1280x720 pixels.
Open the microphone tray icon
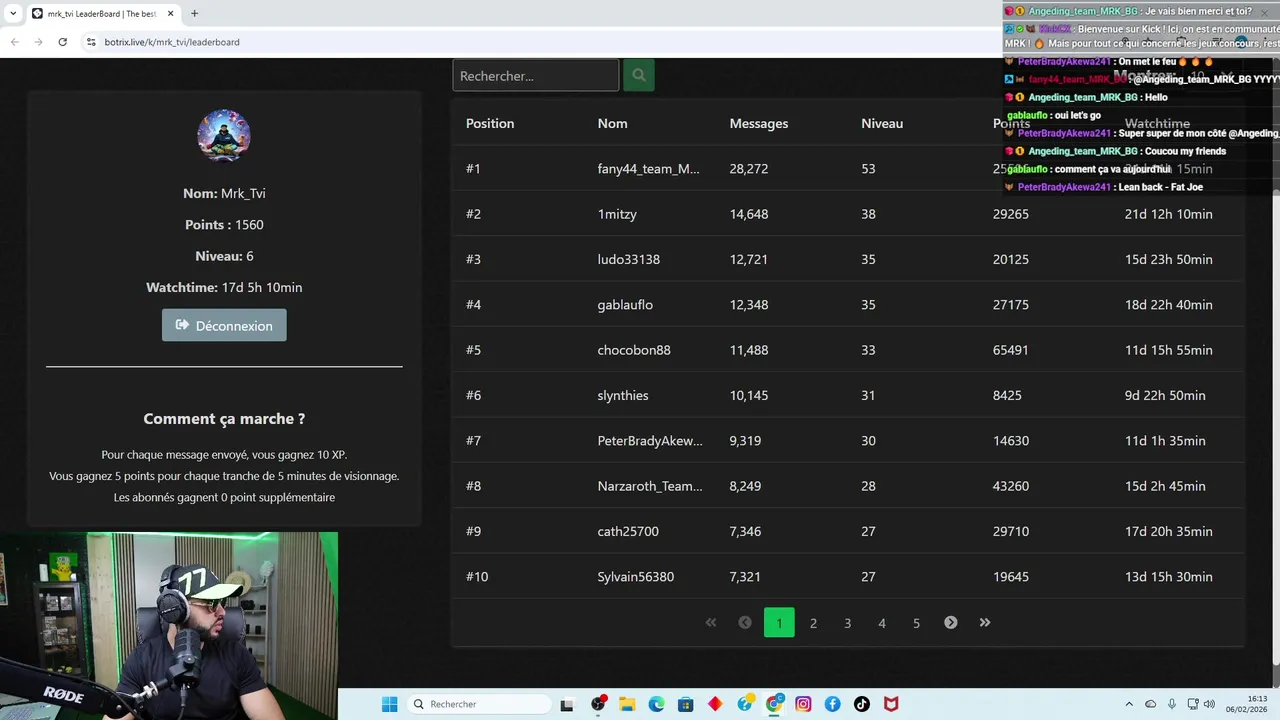(1171, 704)
